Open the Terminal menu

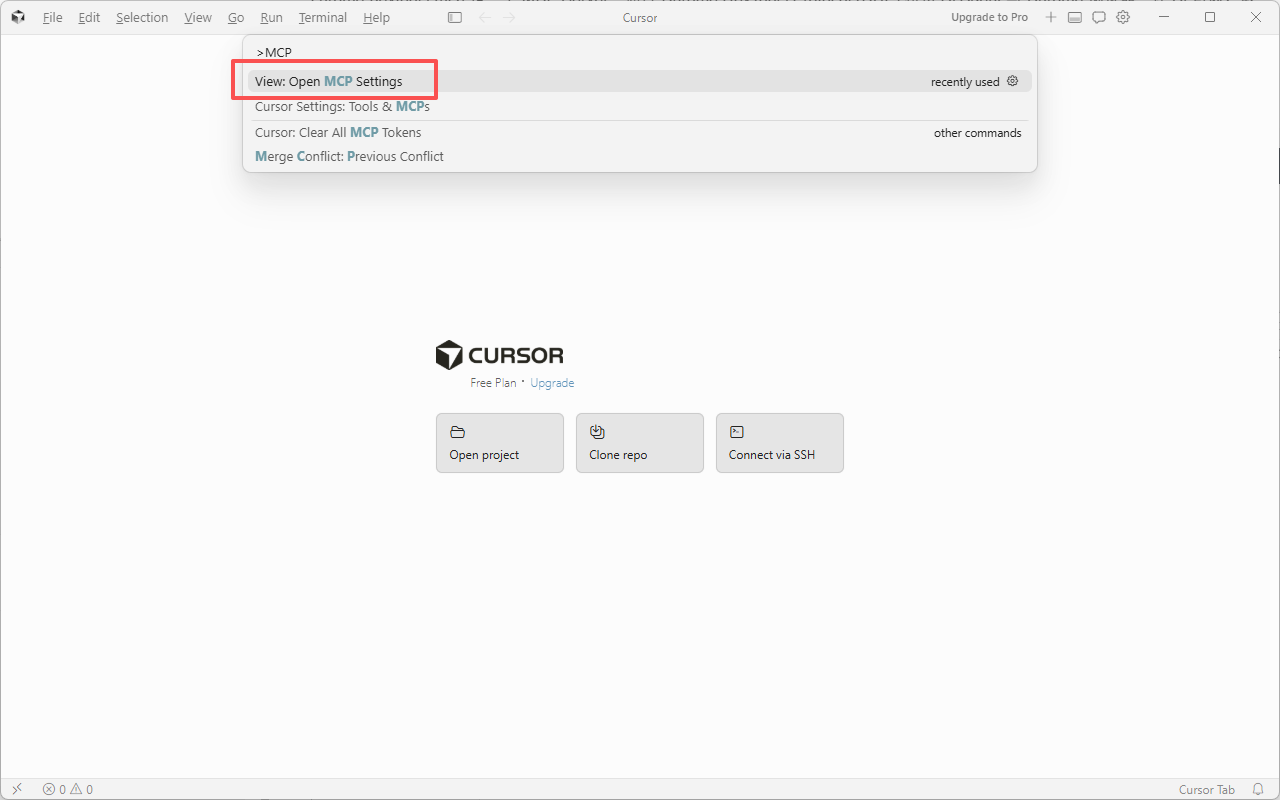click(x=323, y=17)
